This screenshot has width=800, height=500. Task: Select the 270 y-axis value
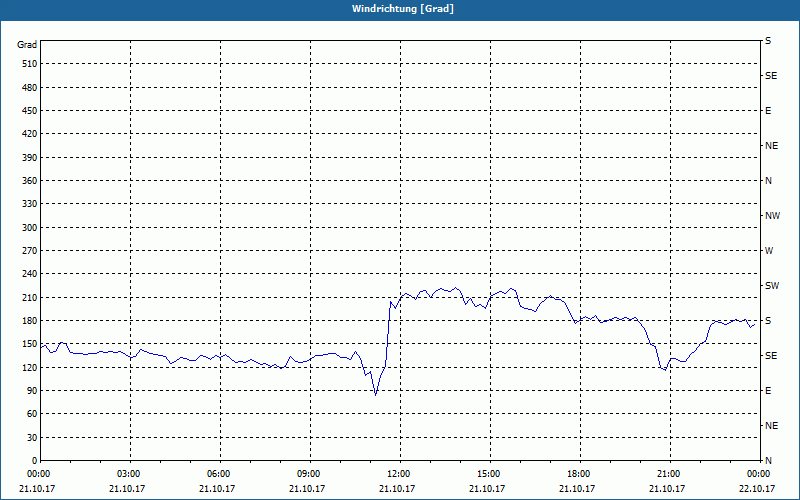(30, 251)
